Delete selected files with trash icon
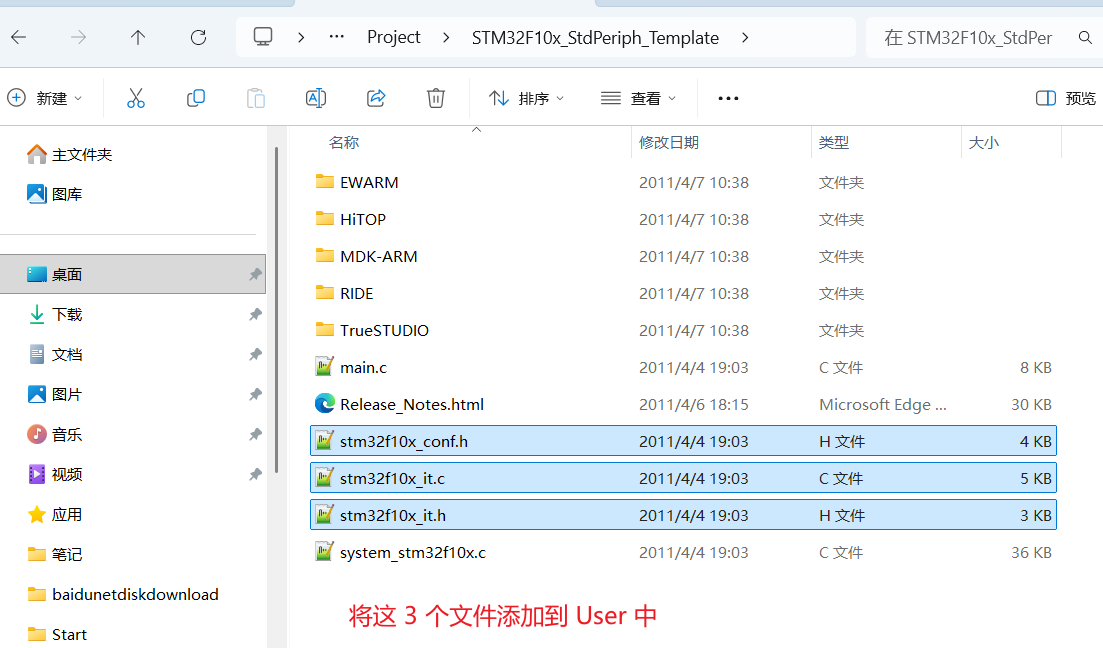 point(436,98)
